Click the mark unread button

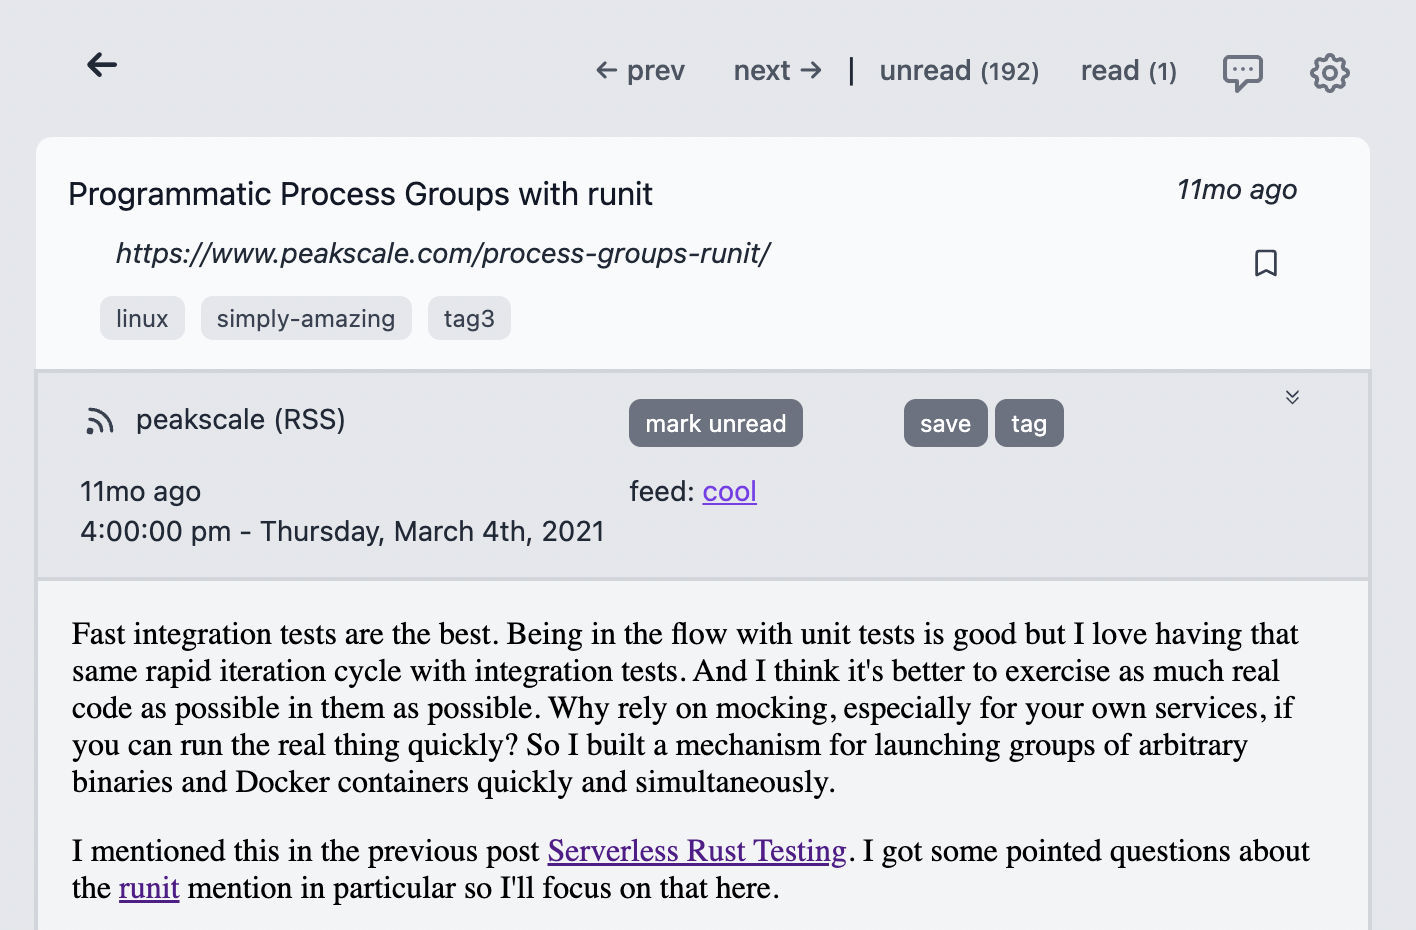[x=716, y=423]
